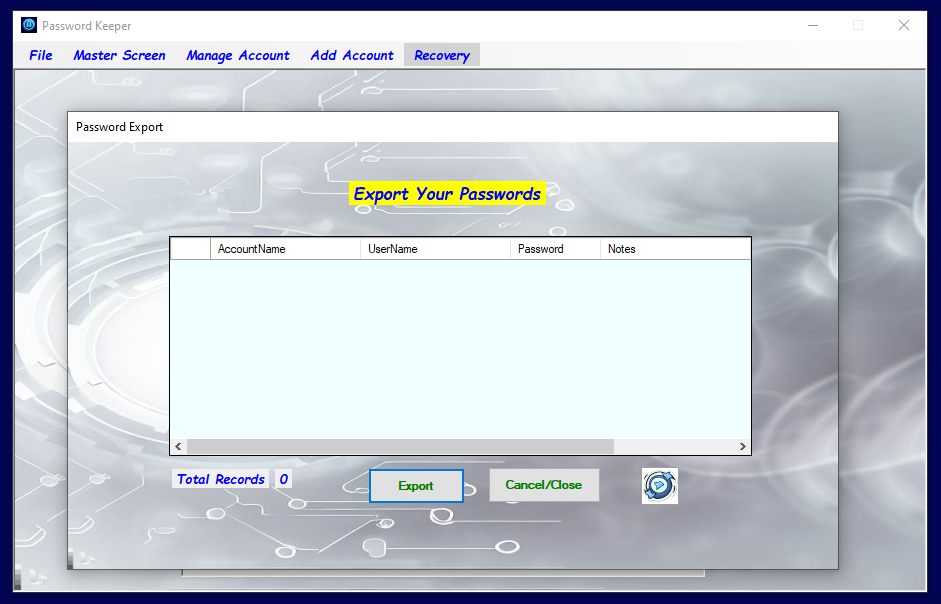The width and height of the screenshot is (941, 604).
Task: Click the Cancel/Close button
Action: coord(543,485)
